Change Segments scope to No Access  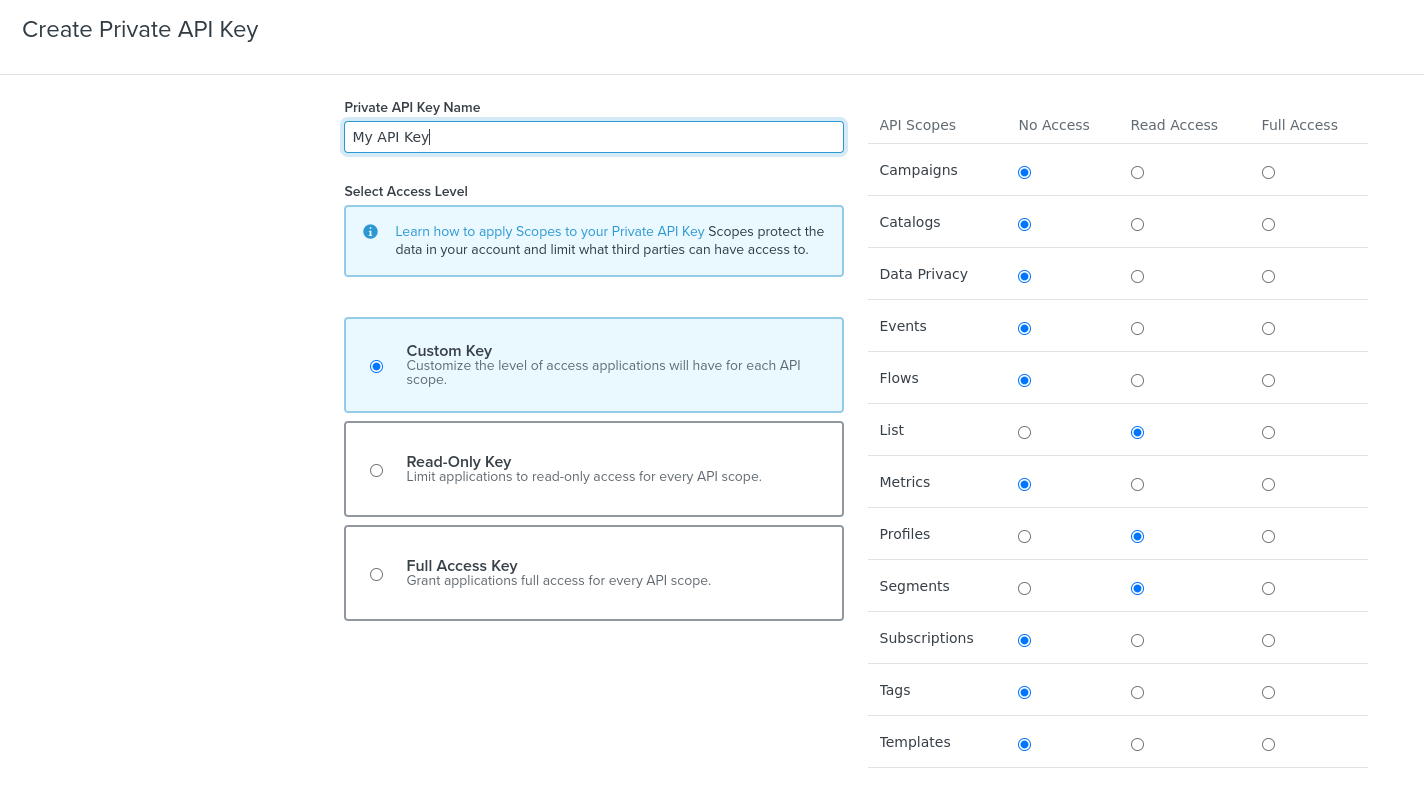pos(1024,588)
